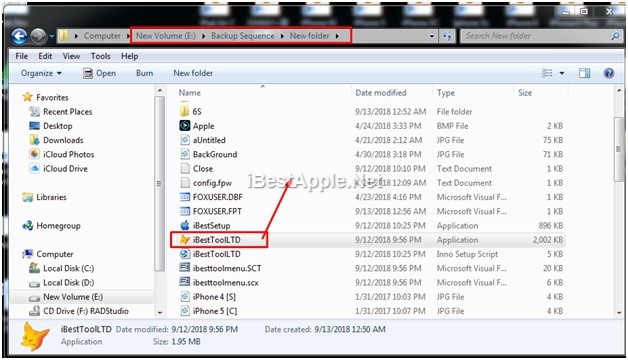Click the magnifier icon in the search box
Viewport: 628px width, 360px height.
point(615,36)
